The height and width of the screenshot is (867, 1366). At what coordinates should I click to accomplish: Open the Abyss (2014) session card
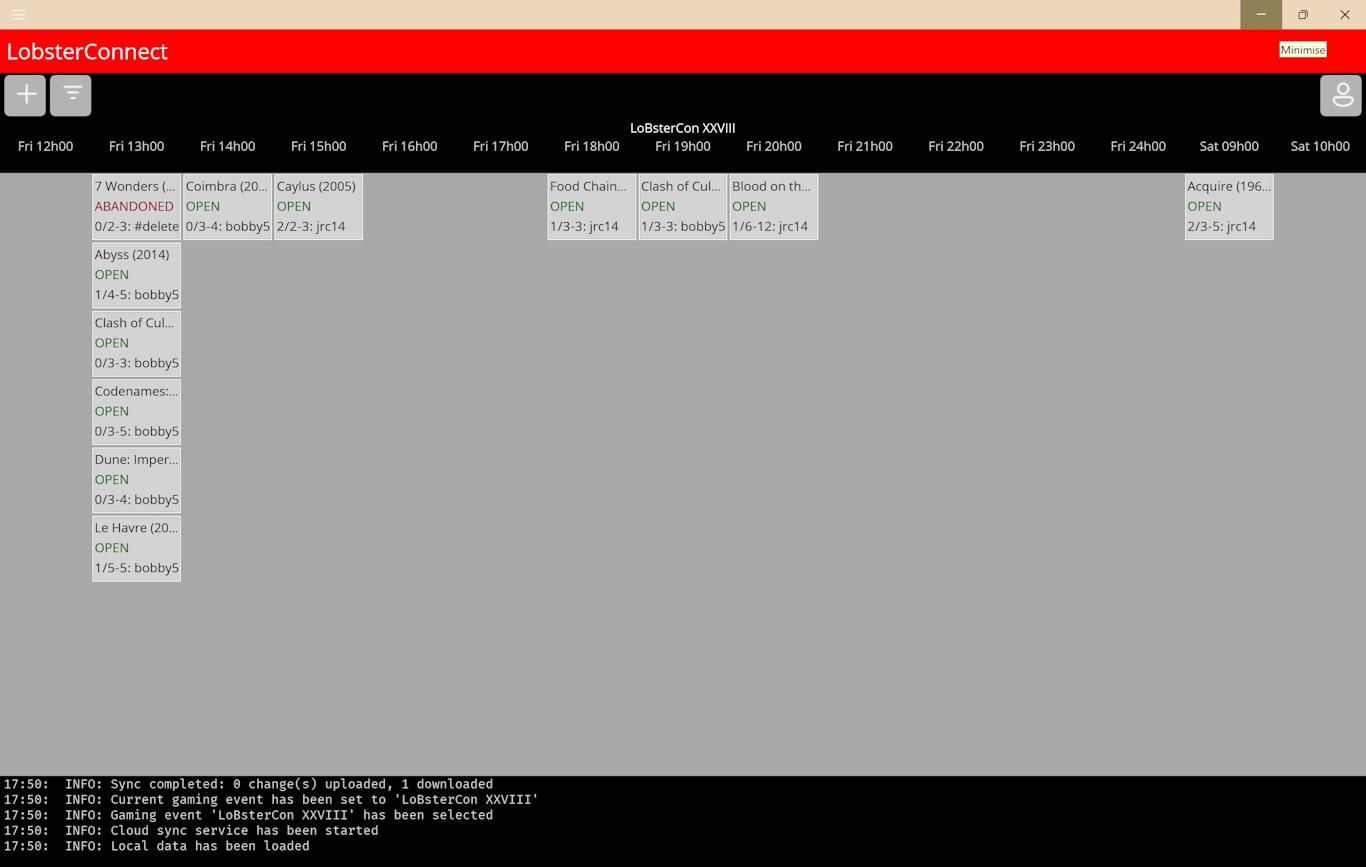pyautogui.click(x=136, y=274)
